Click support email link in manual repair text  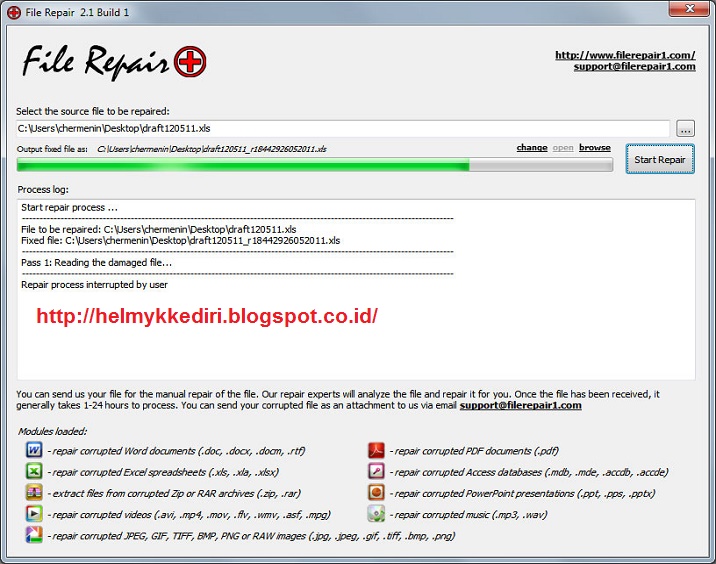coord(521,406)
